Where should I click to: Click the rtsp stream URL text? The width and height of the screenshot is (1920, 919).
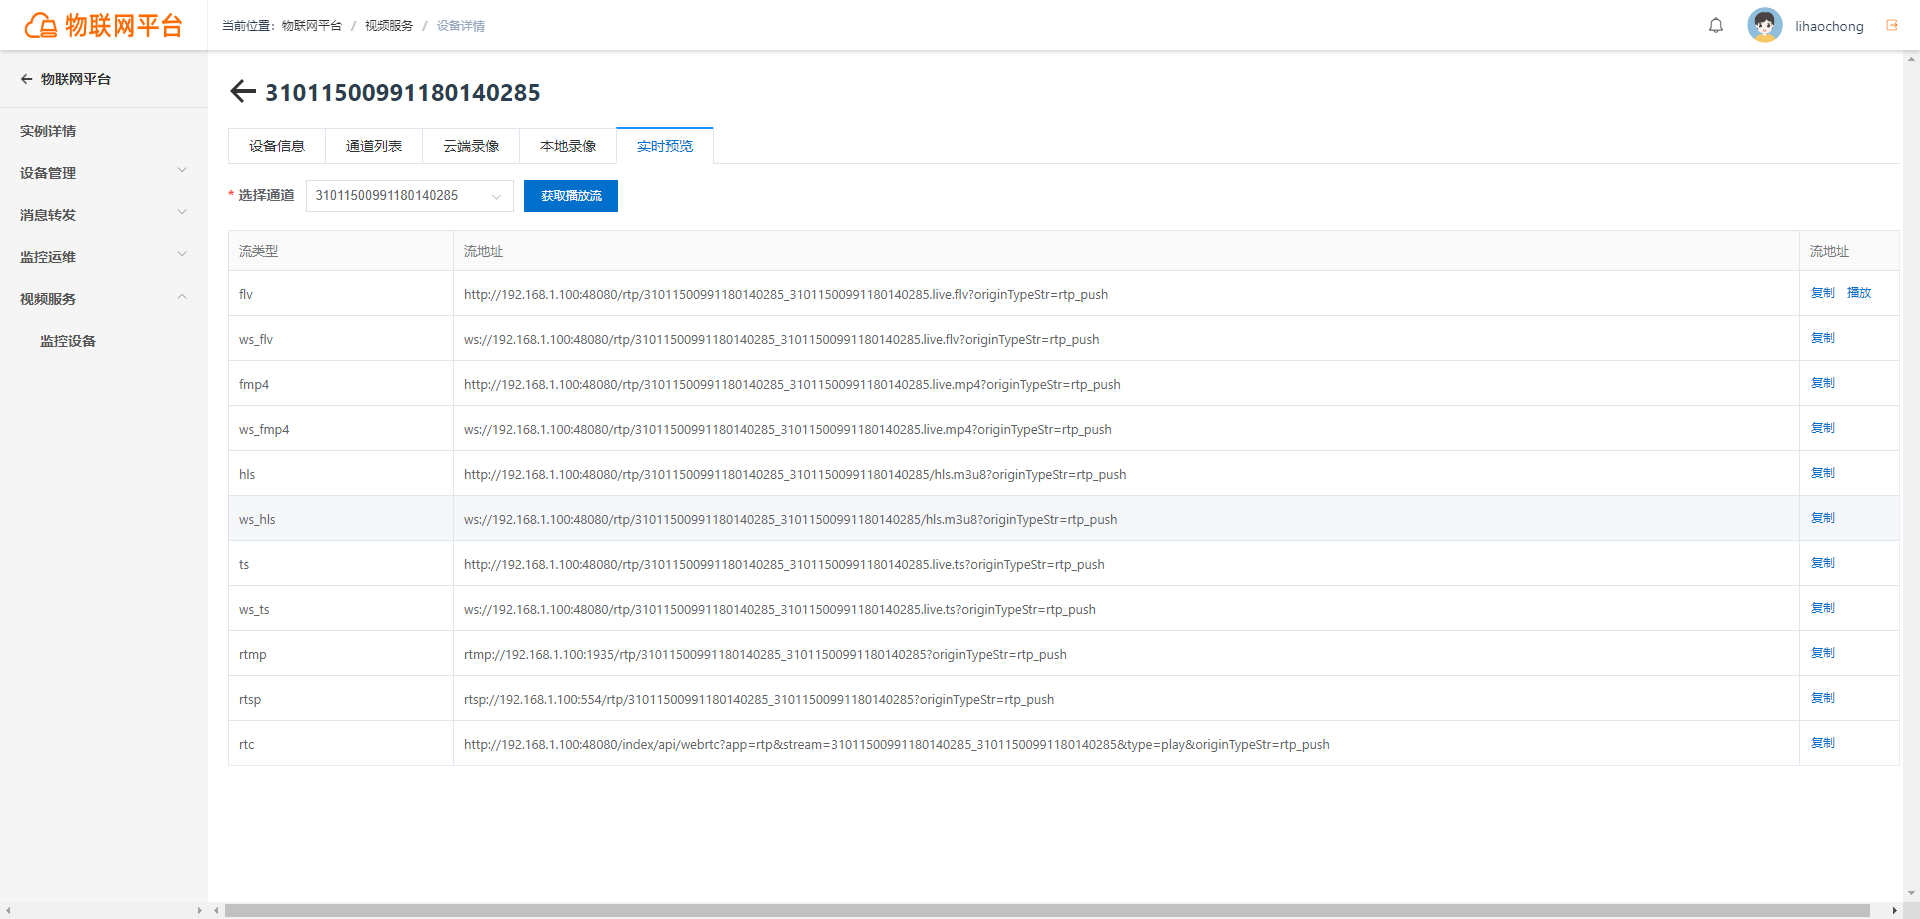click(x=759, y=699)
